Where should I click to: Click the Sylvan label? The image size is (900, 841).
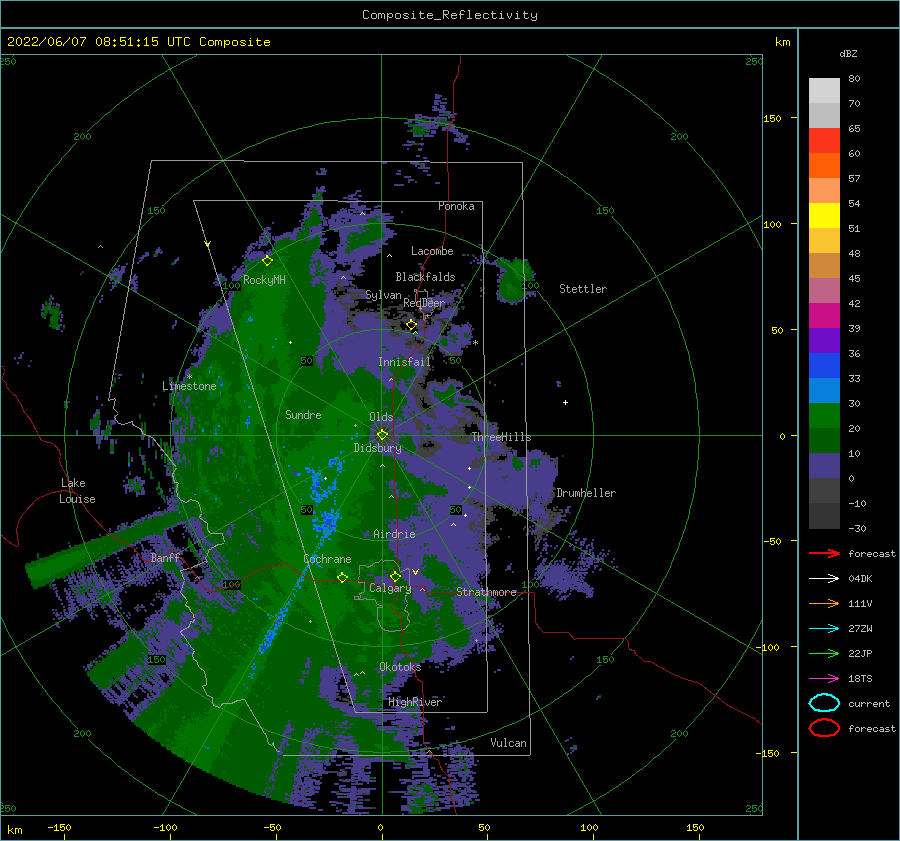(383, 296)
